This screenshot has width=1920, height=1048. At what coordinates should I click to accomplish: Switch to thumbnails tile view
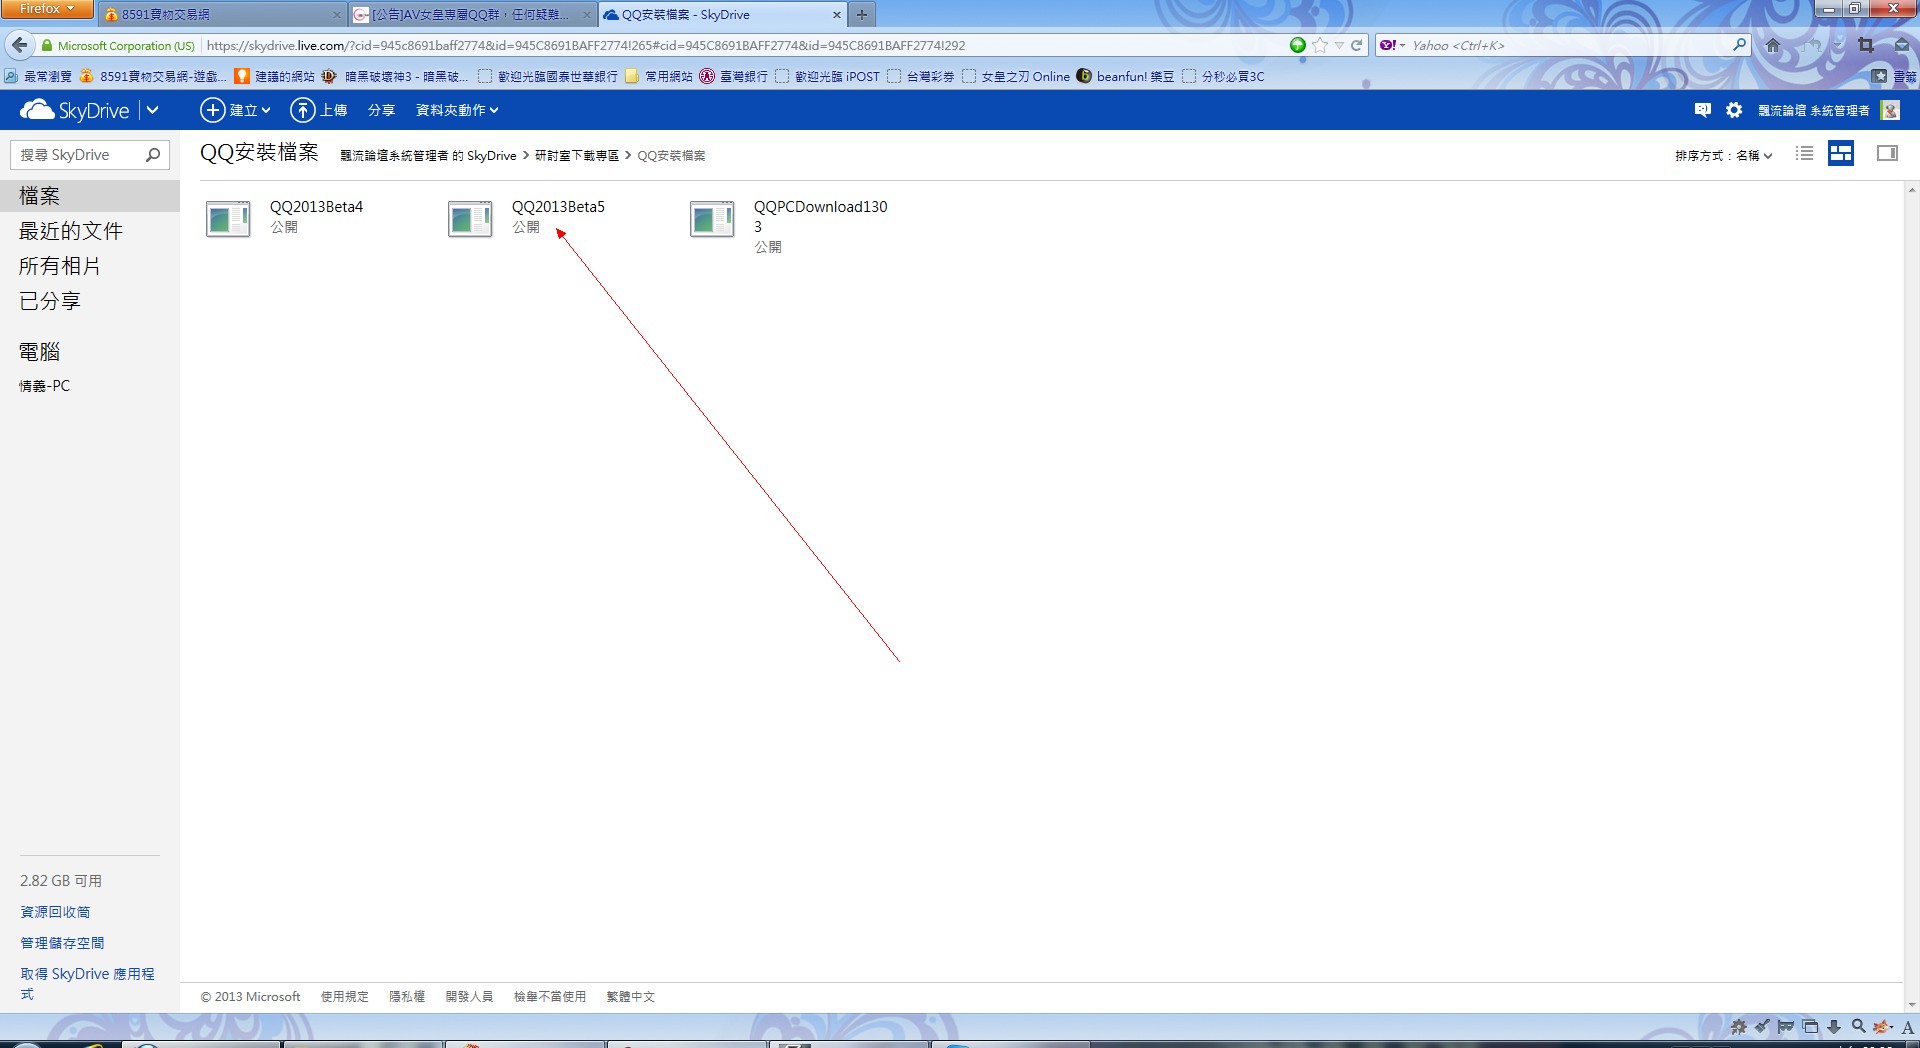pyautogui.click(x=1841, y=153)
